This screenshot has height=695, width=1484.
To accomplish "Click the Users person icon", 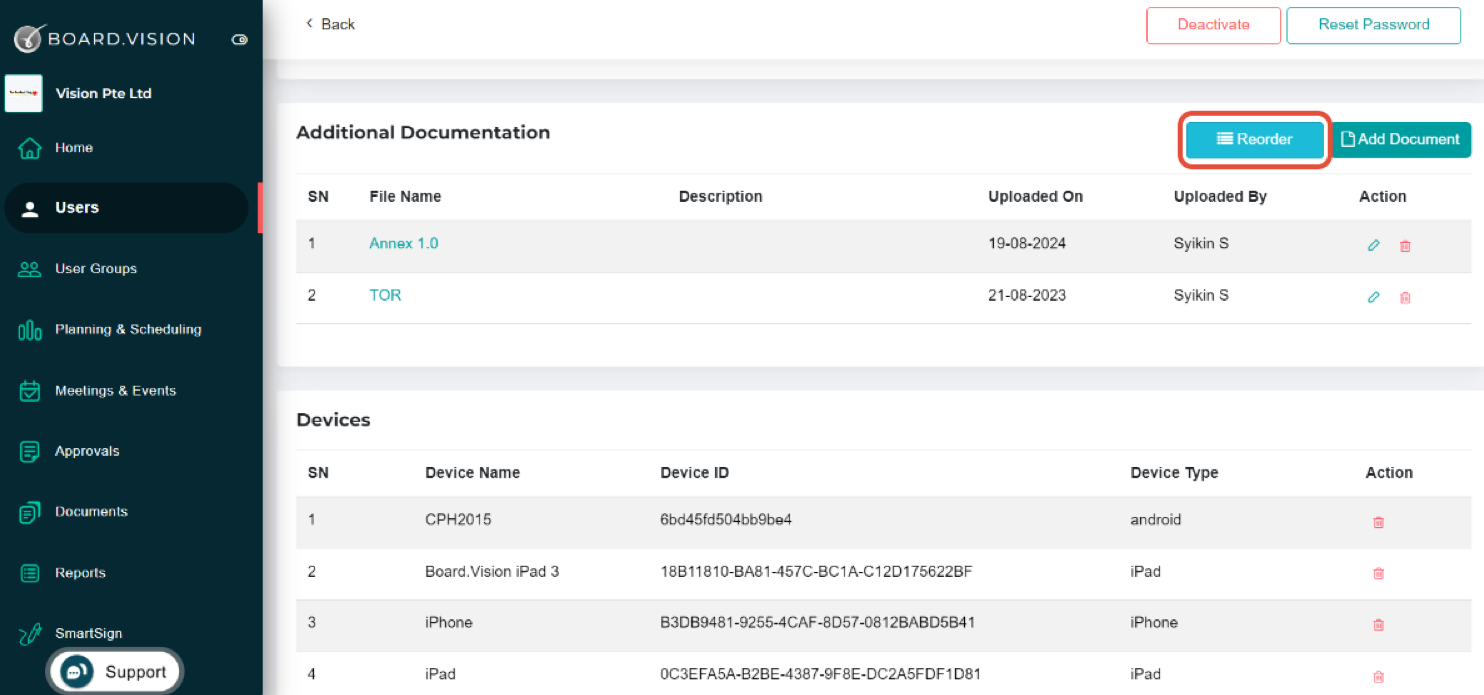I will (30, 208).
